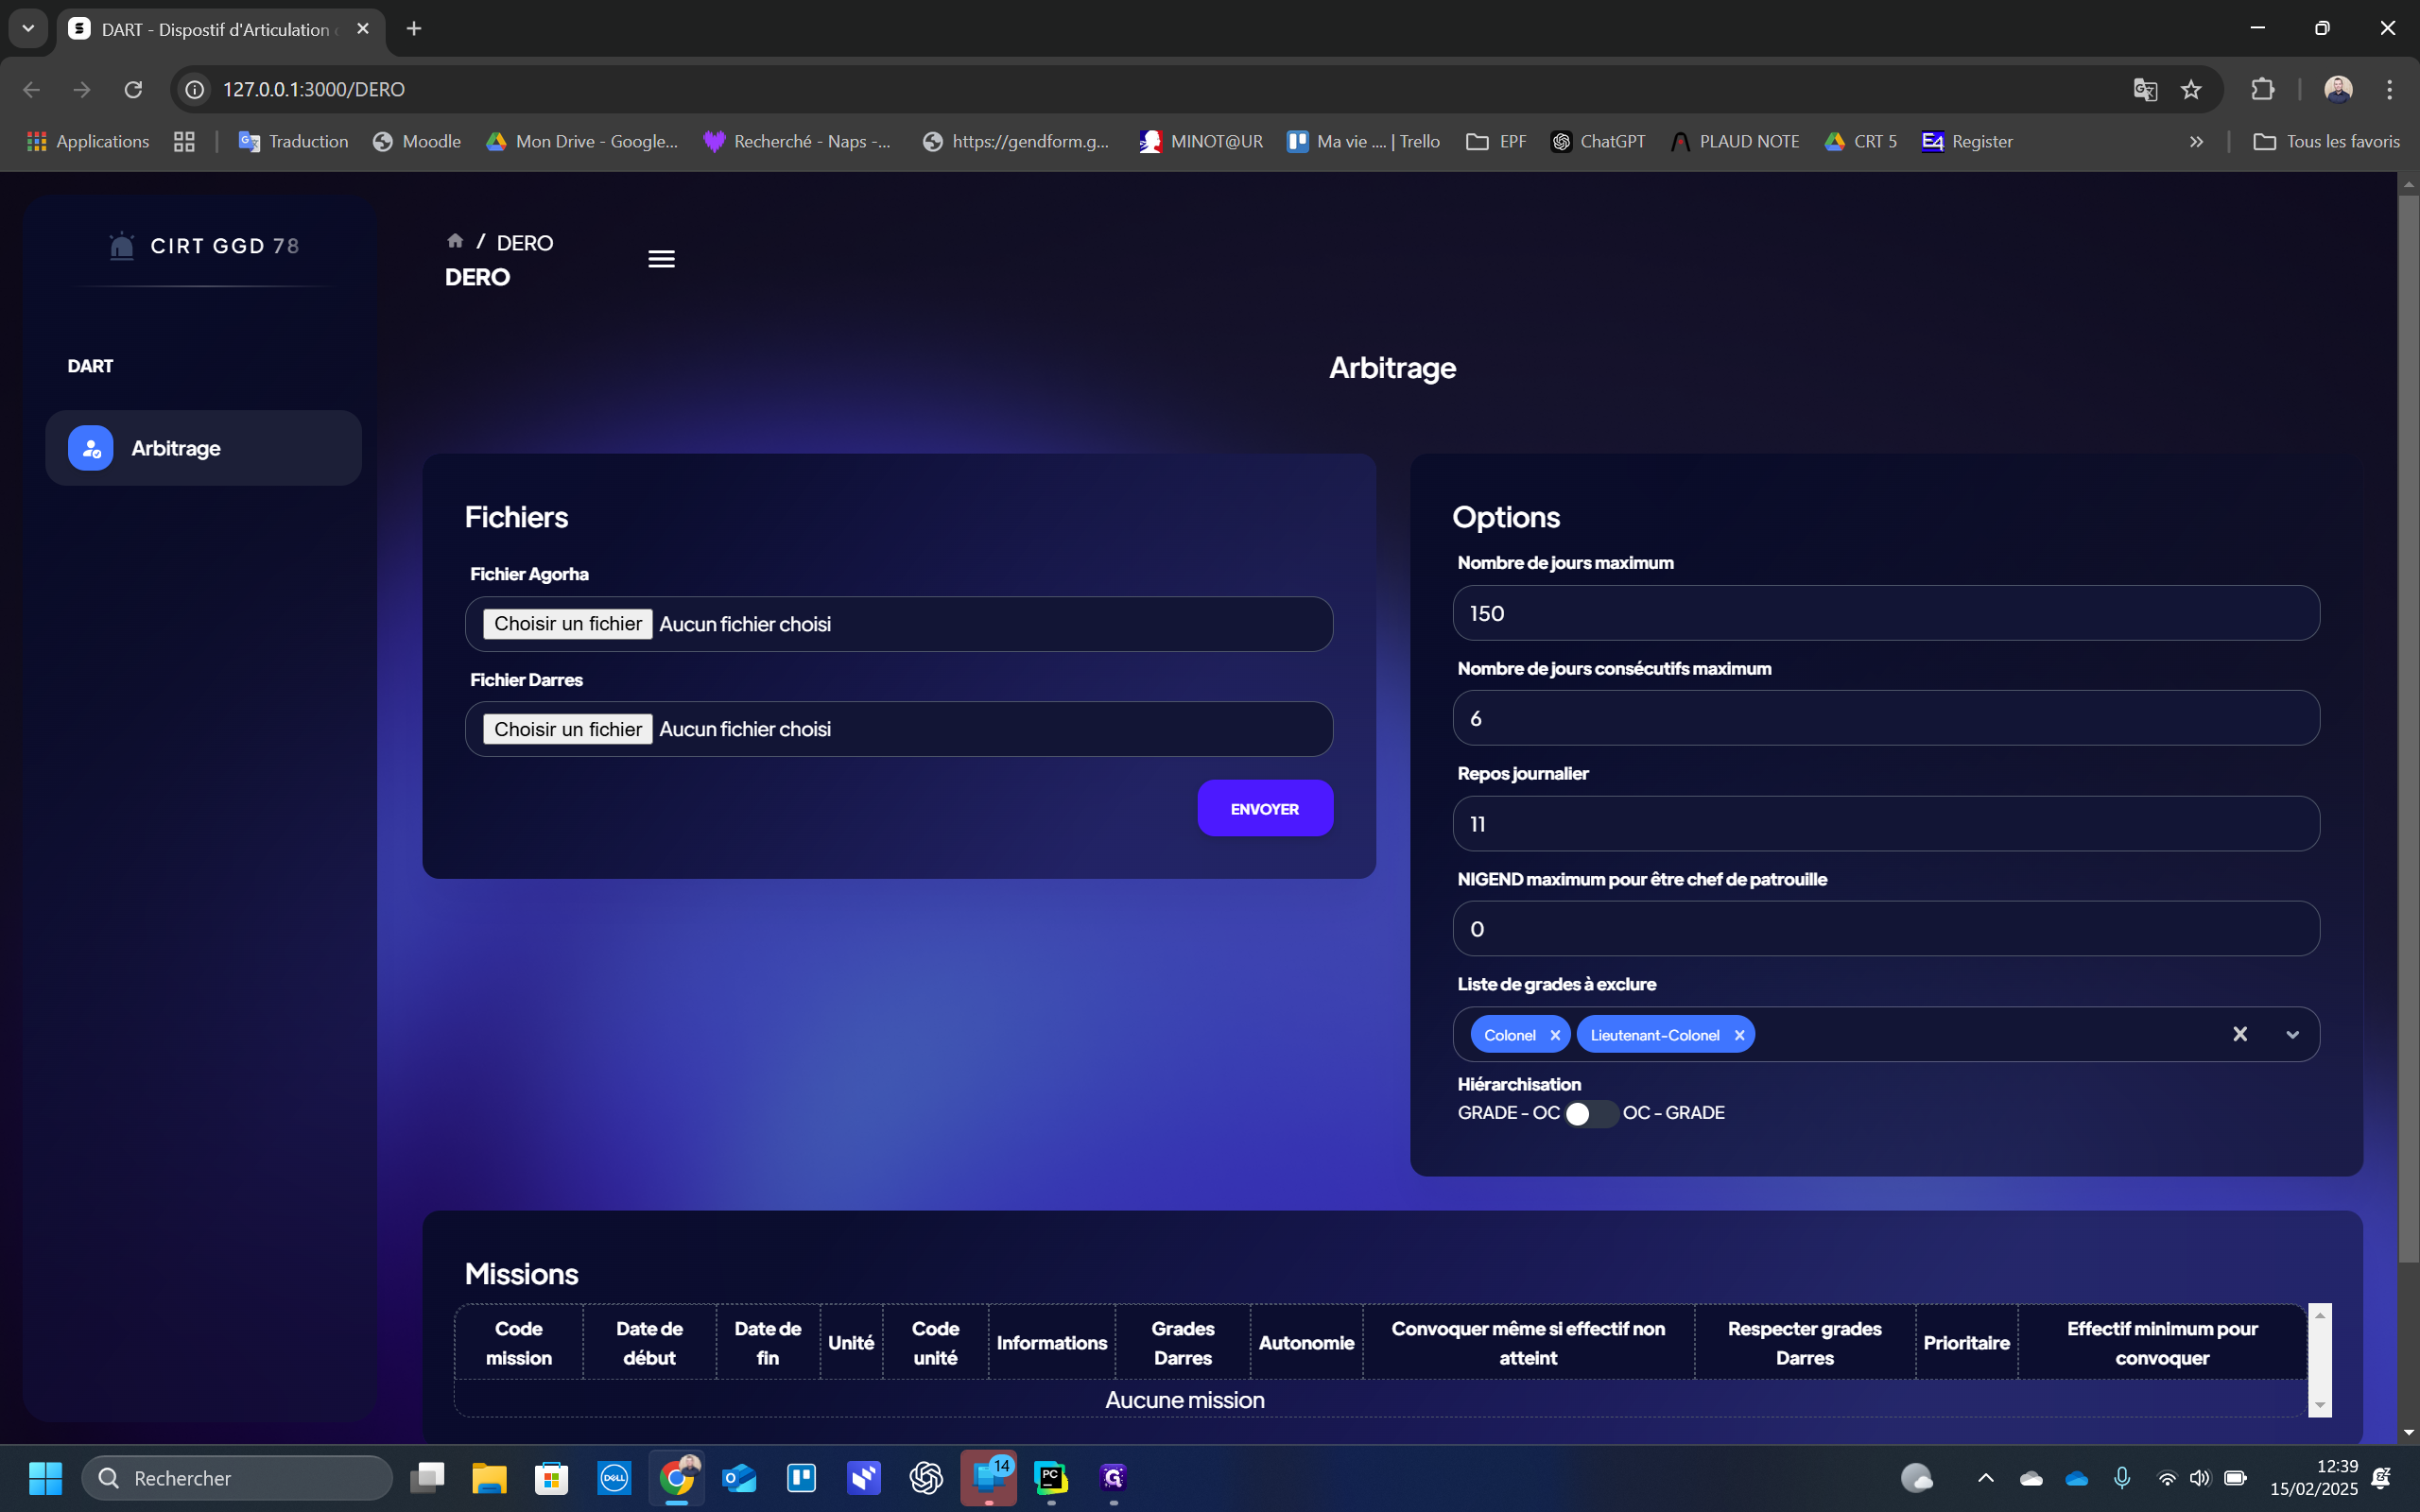The height and width of the screenshot is (1512, 2420).
Task: Click the home breadcrumb icon
Action: (455, 241)
